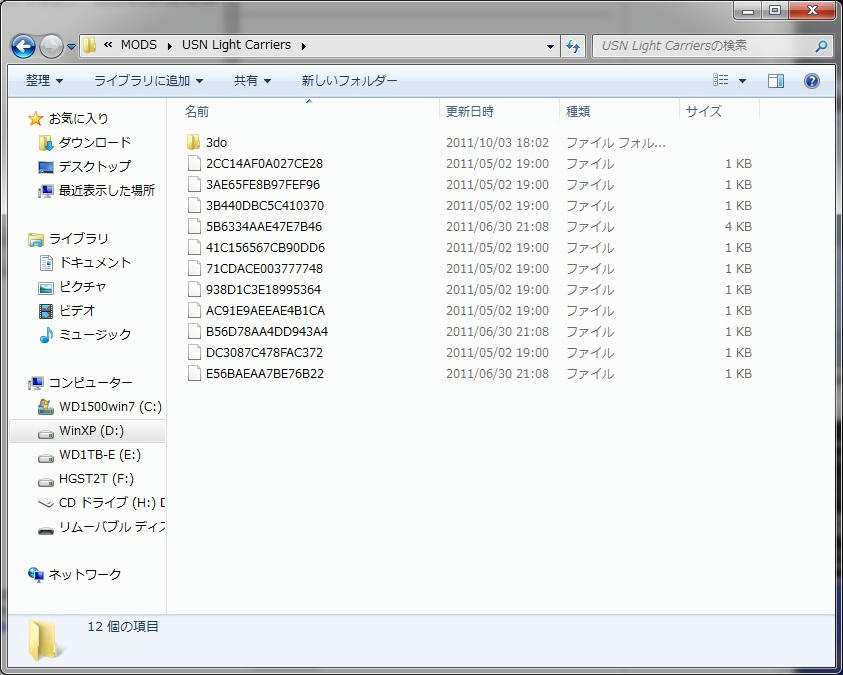Viewport: 843px width, 675px height.
Task: Open the ライブラリに追加 menu
Action: point(148,81)
